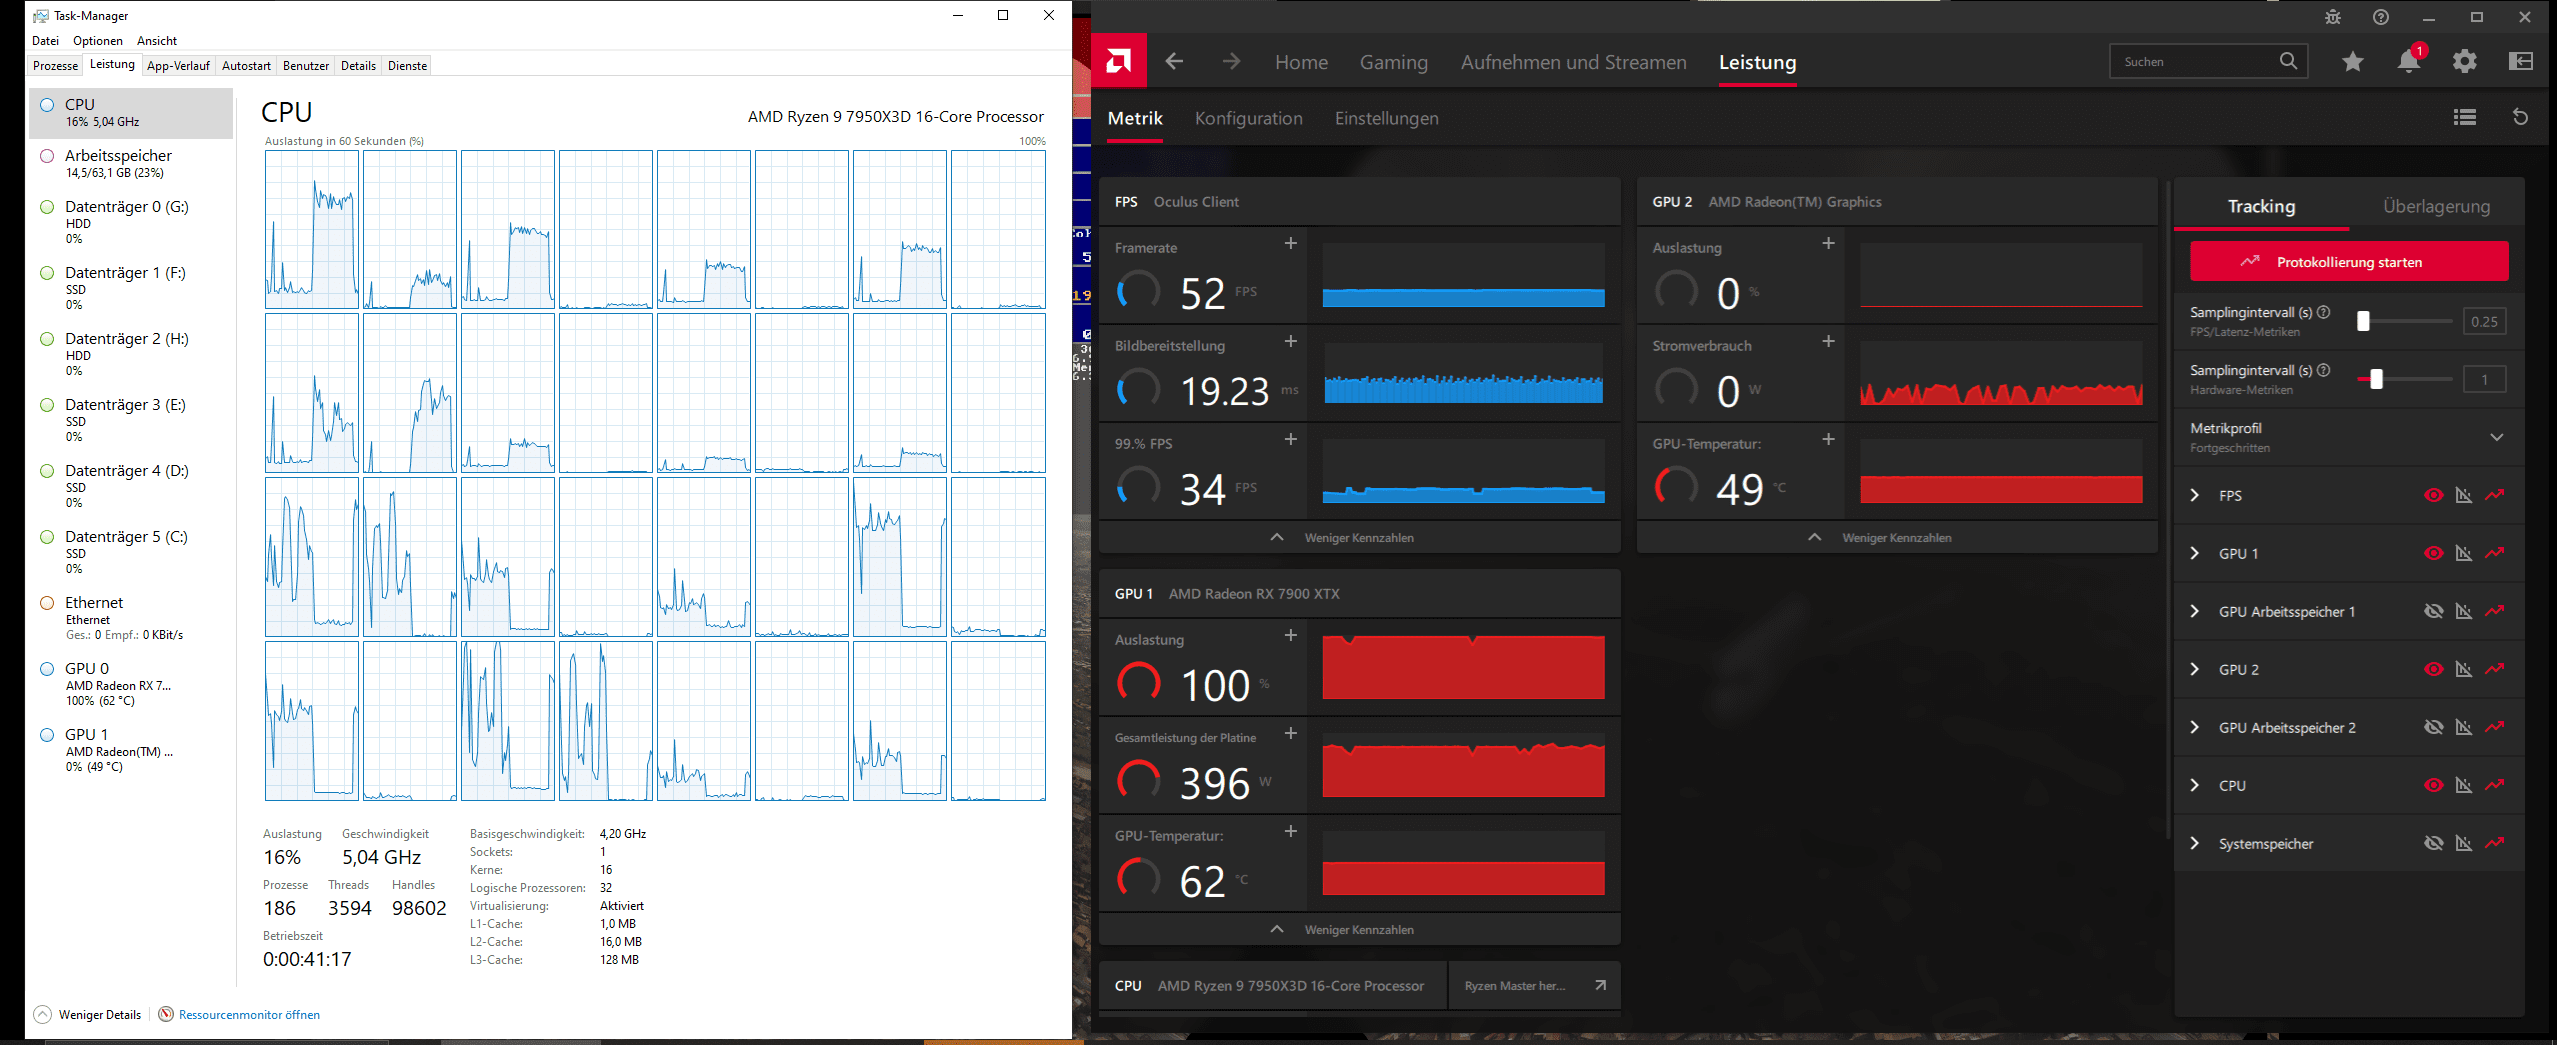Screen dimensions: 2557x1045
Task: Click the plus icon next to GPU 1 Auslastung 100%
Action: click(1291, 635)
